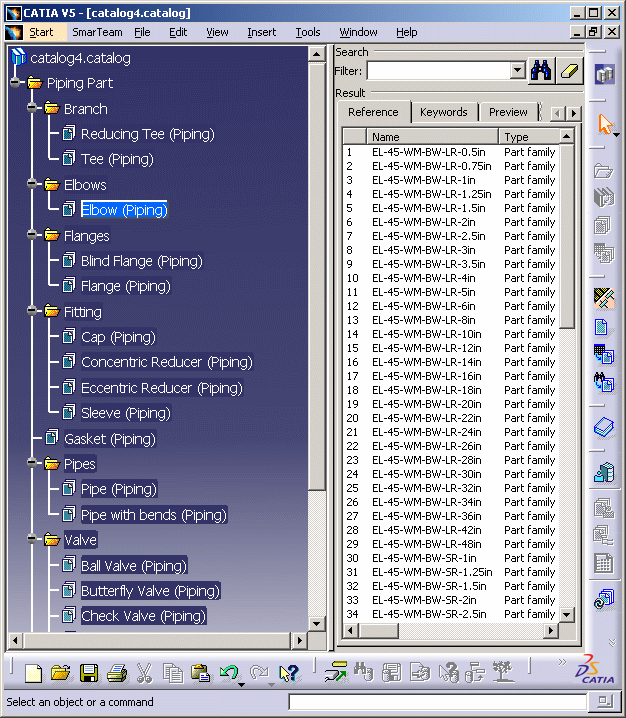Select the Blind Flange (Piping) chapter

pos(142,261)
